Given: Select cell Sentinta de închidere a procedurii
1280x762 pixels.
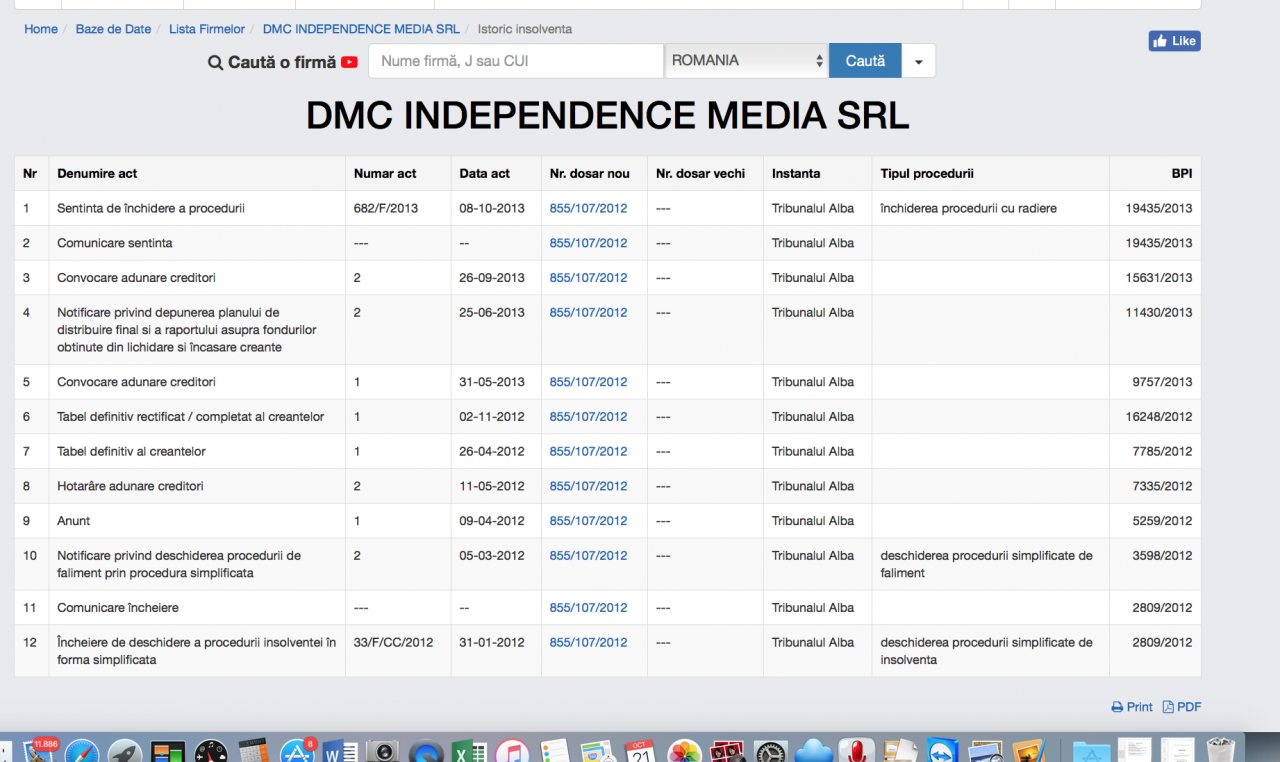Looking at the screenshot, I should click(151, 208).
